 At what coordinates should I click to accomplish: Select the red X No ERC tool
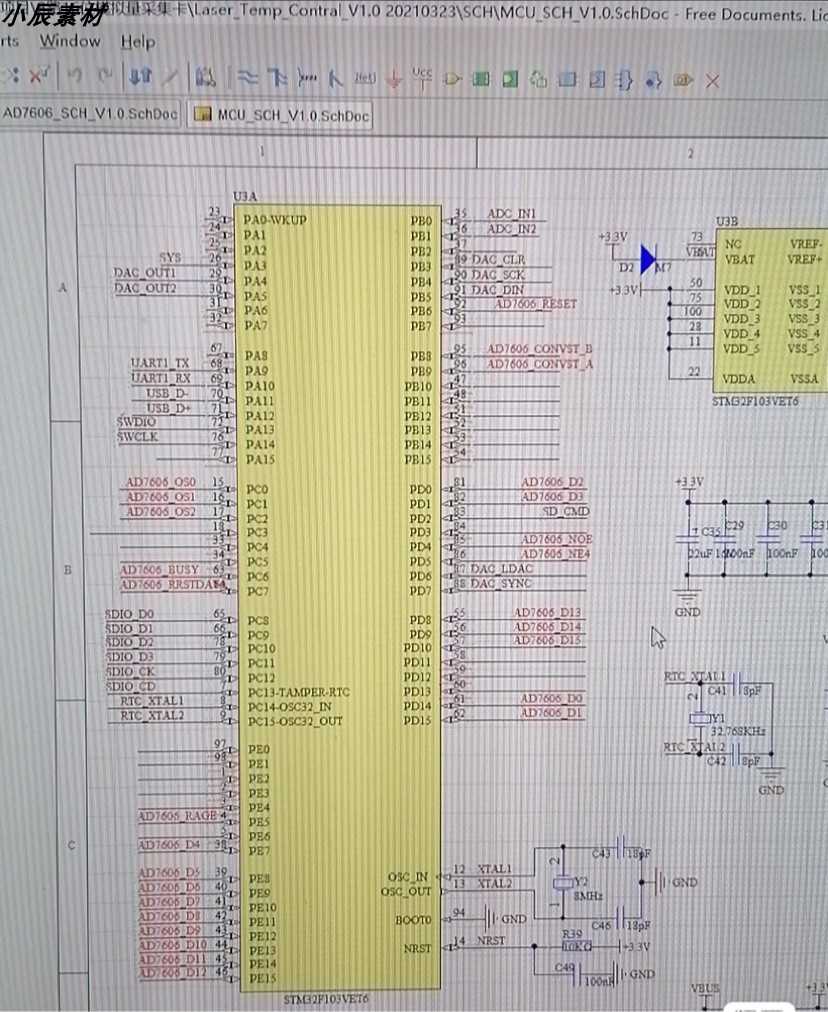712,81
